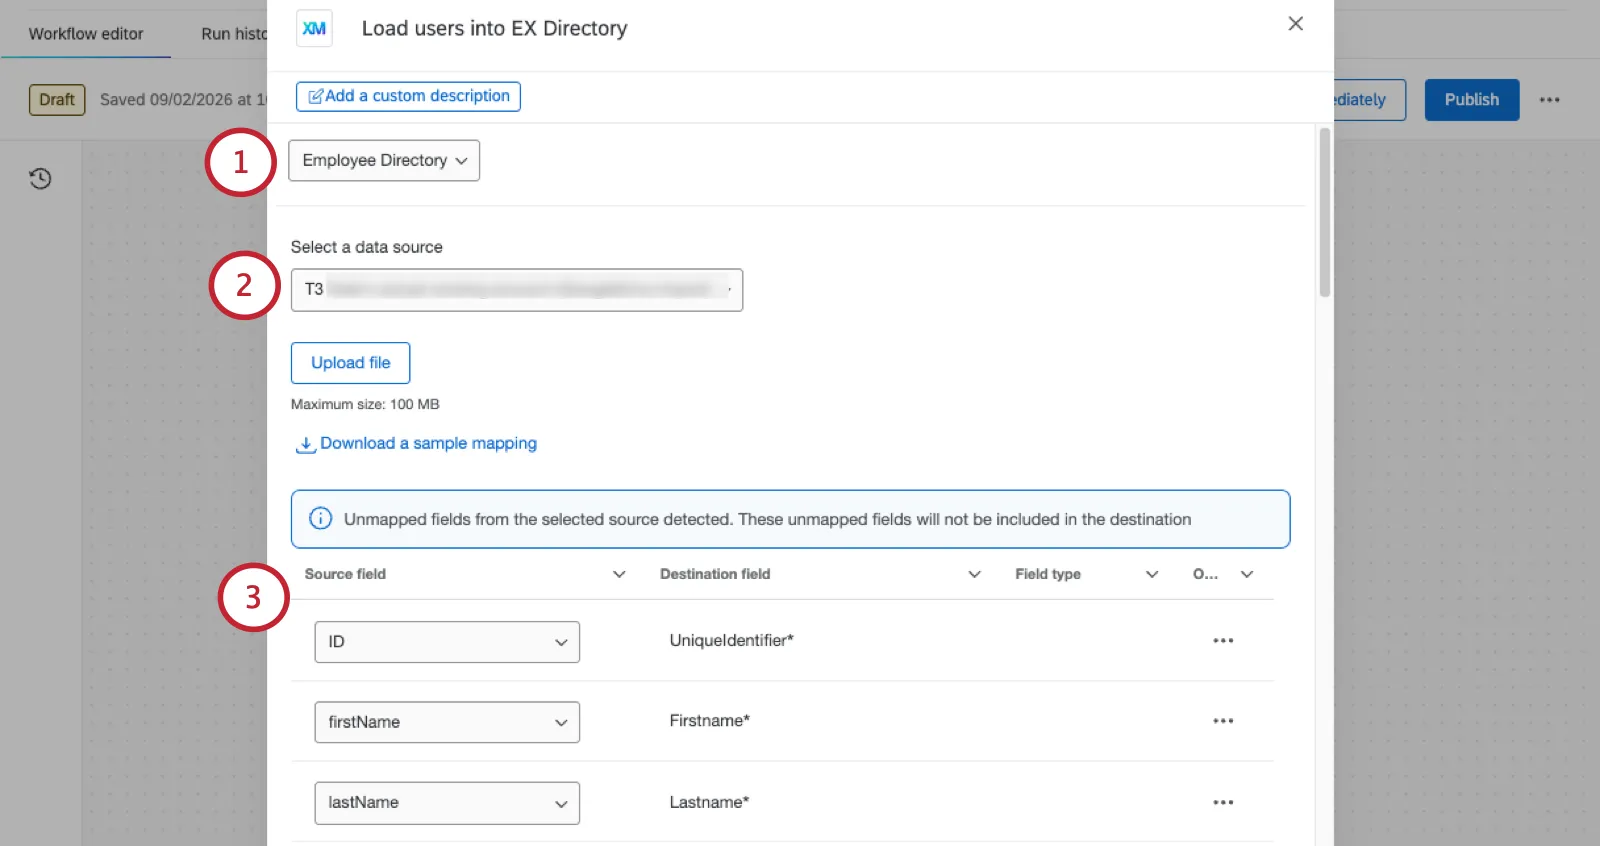Open the firstName source field dropdown
1600x846 pixels.
(x=447, y=722)
